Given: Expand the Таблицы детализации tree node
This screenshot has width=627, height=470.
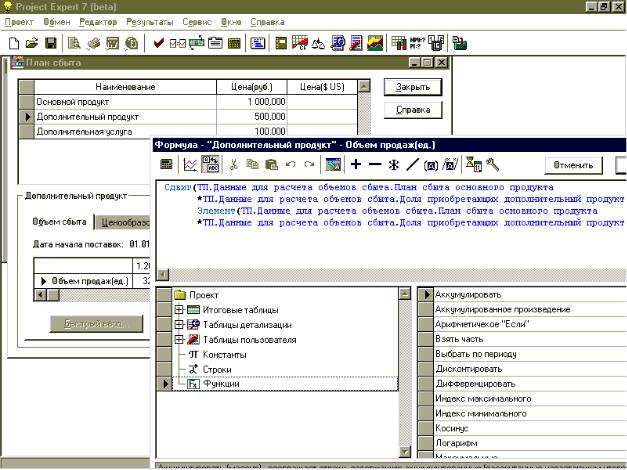Looking at the screenshot, I should click(179, 325).
